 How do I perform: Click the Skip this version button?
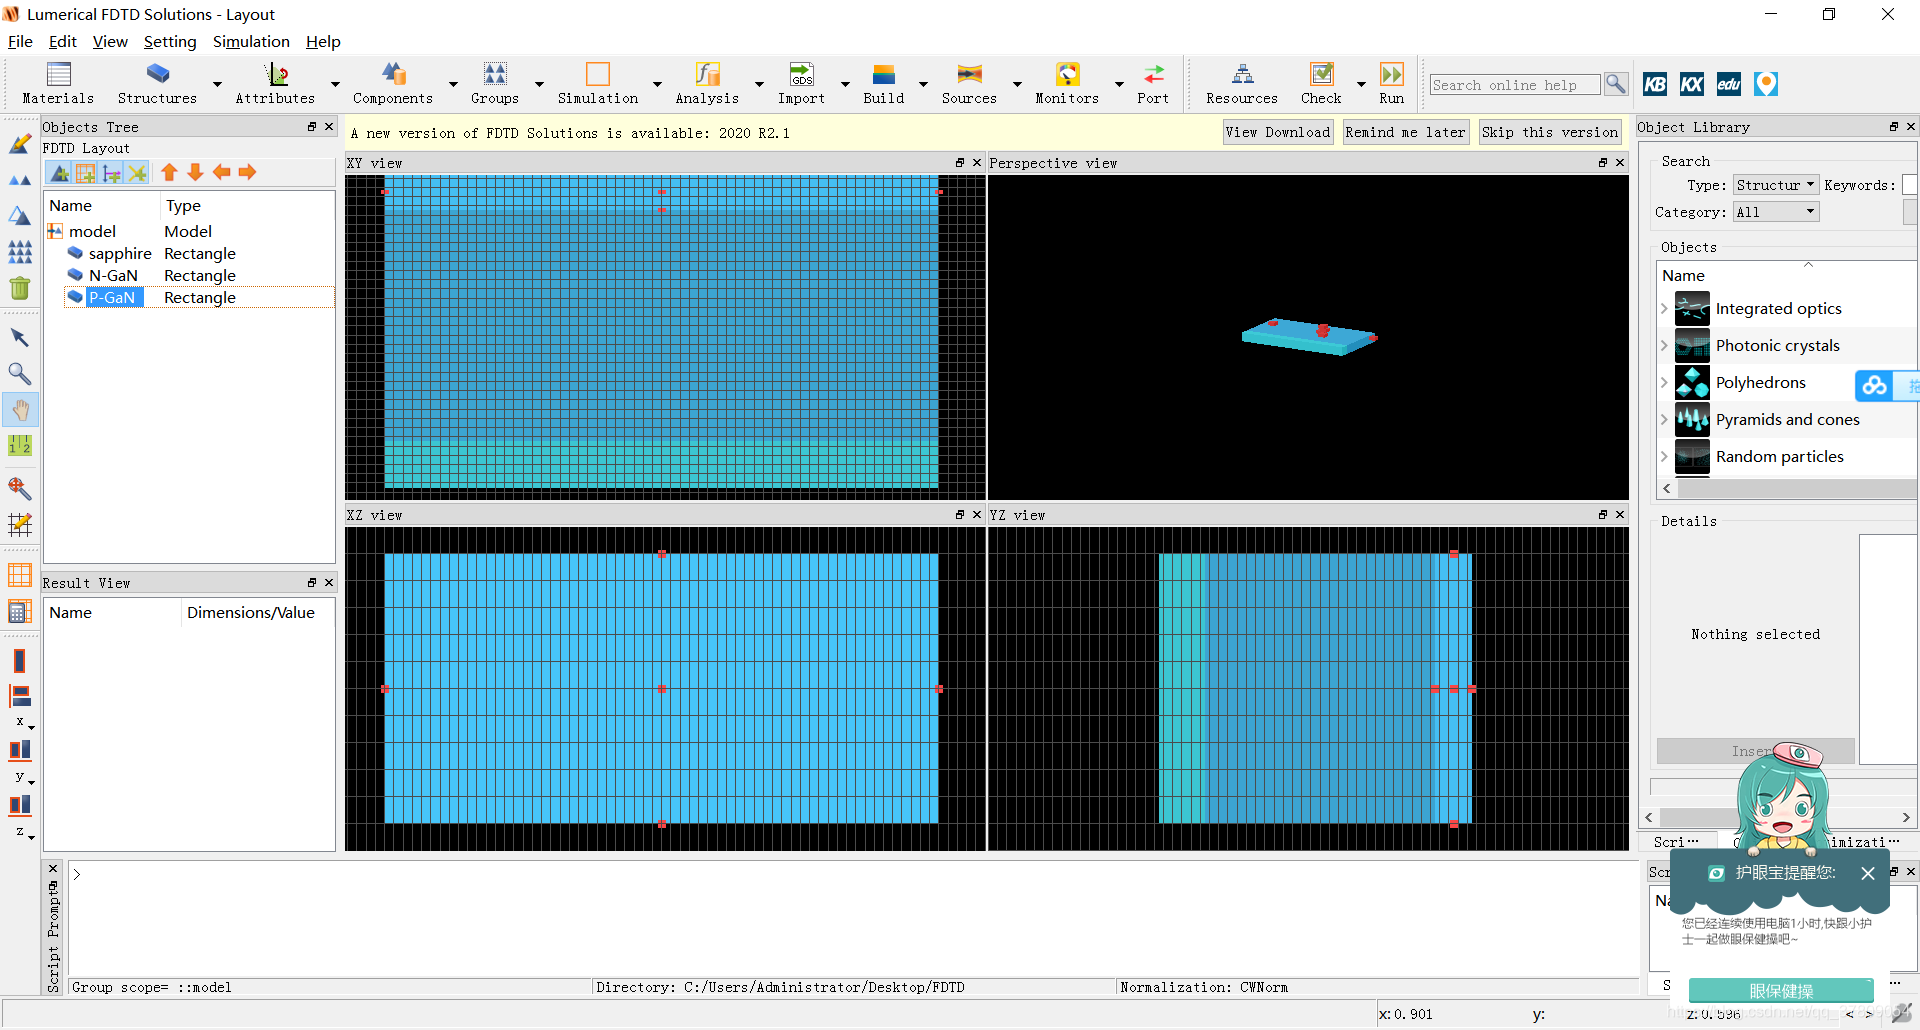tap(1550, 132)
